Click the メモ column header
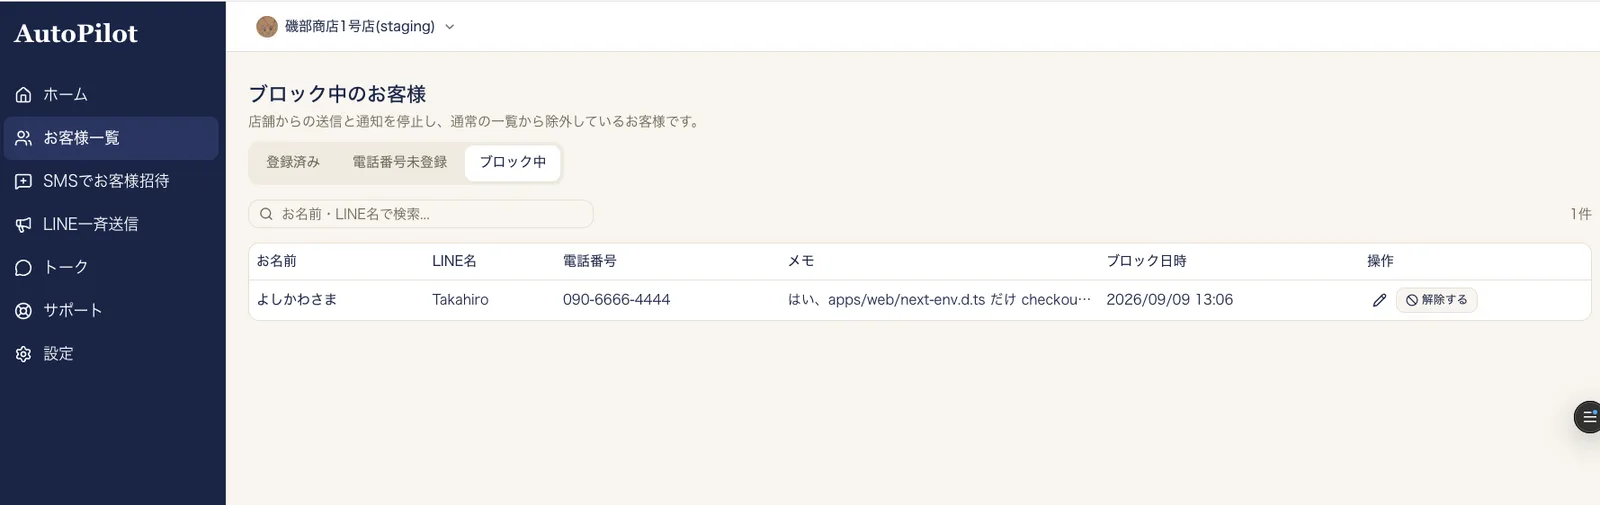1600x505 pixels. tap(801, 261)
